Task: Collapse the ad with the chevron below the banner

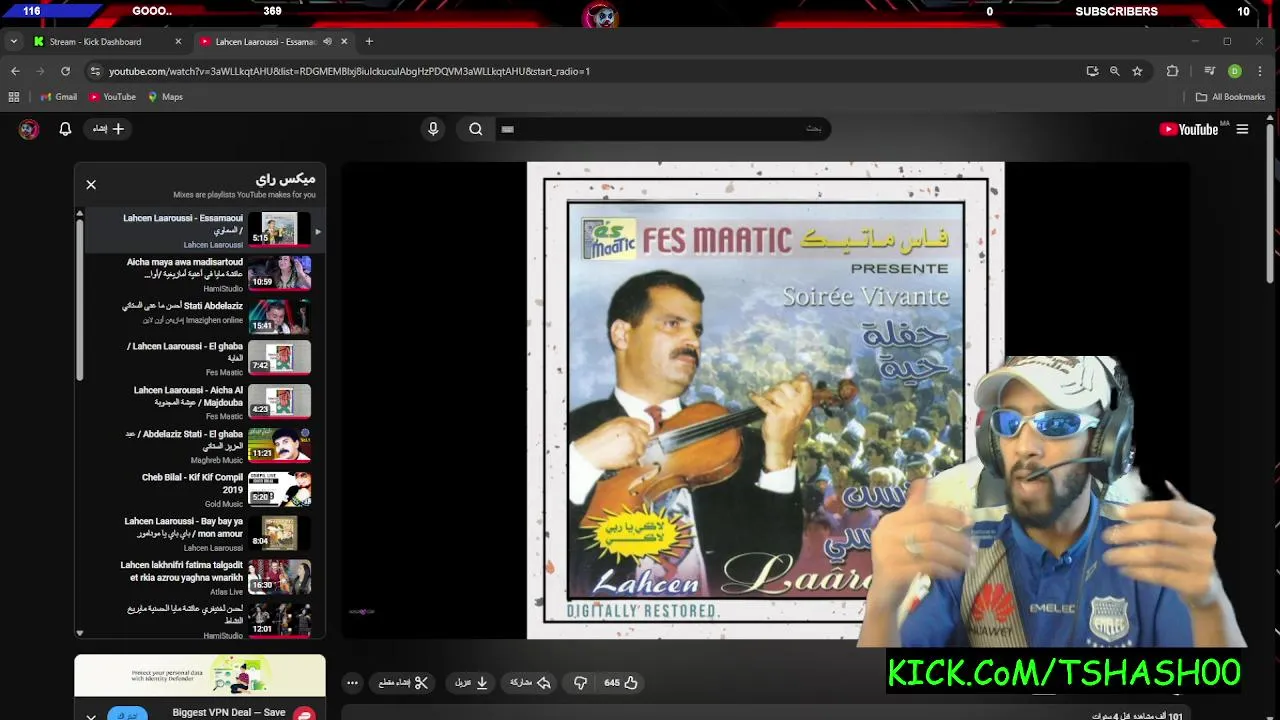Action: point(91,715)
